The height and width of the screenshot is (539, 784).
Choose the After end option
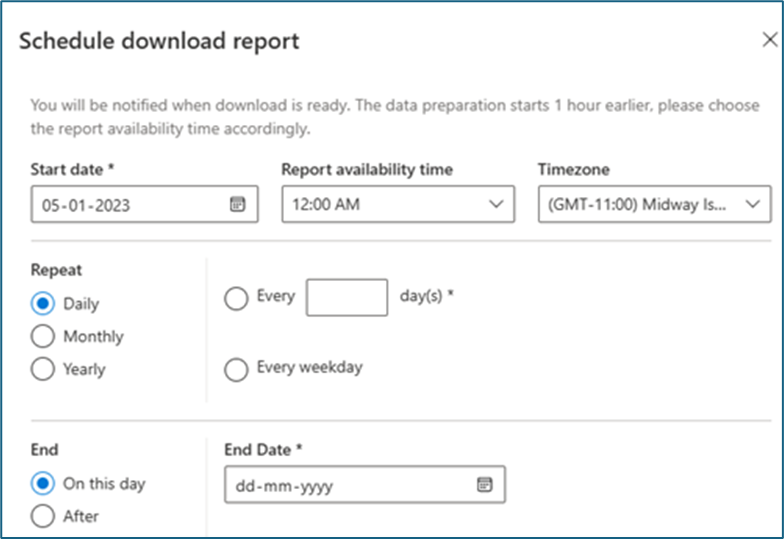(x=43, y=516)
